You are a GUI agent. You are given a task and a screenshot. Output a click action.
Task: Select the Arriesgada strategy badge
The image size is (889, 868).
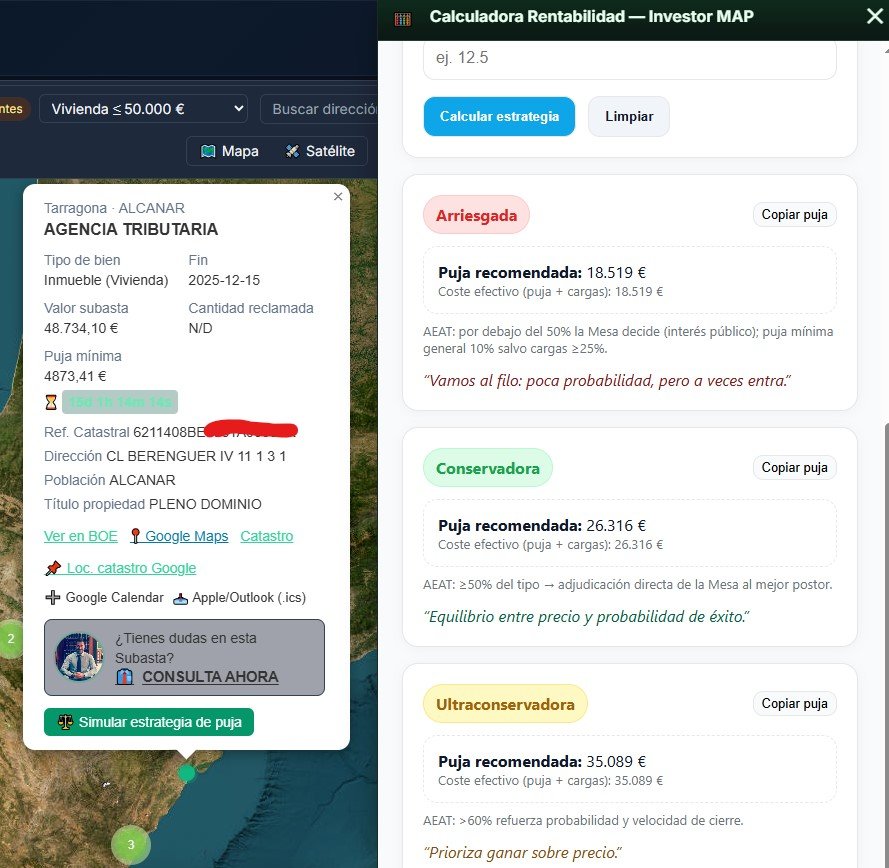(x=476, y=214)
